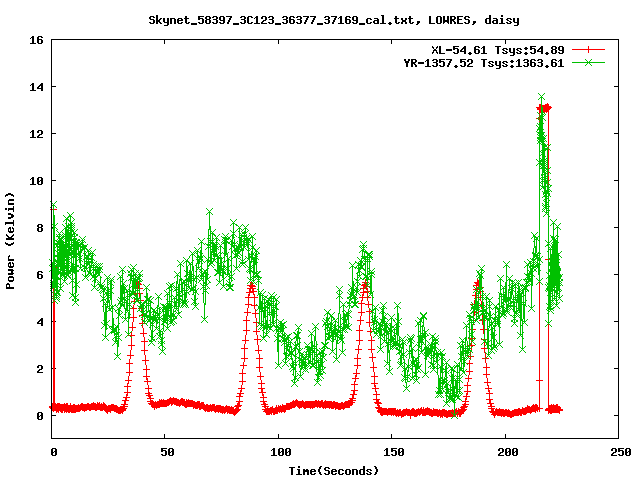The height and width of the screenshot is (480, 640).
Task: Click the Time(Seconds) x-axis label
Action: click(x=333, y=471)
